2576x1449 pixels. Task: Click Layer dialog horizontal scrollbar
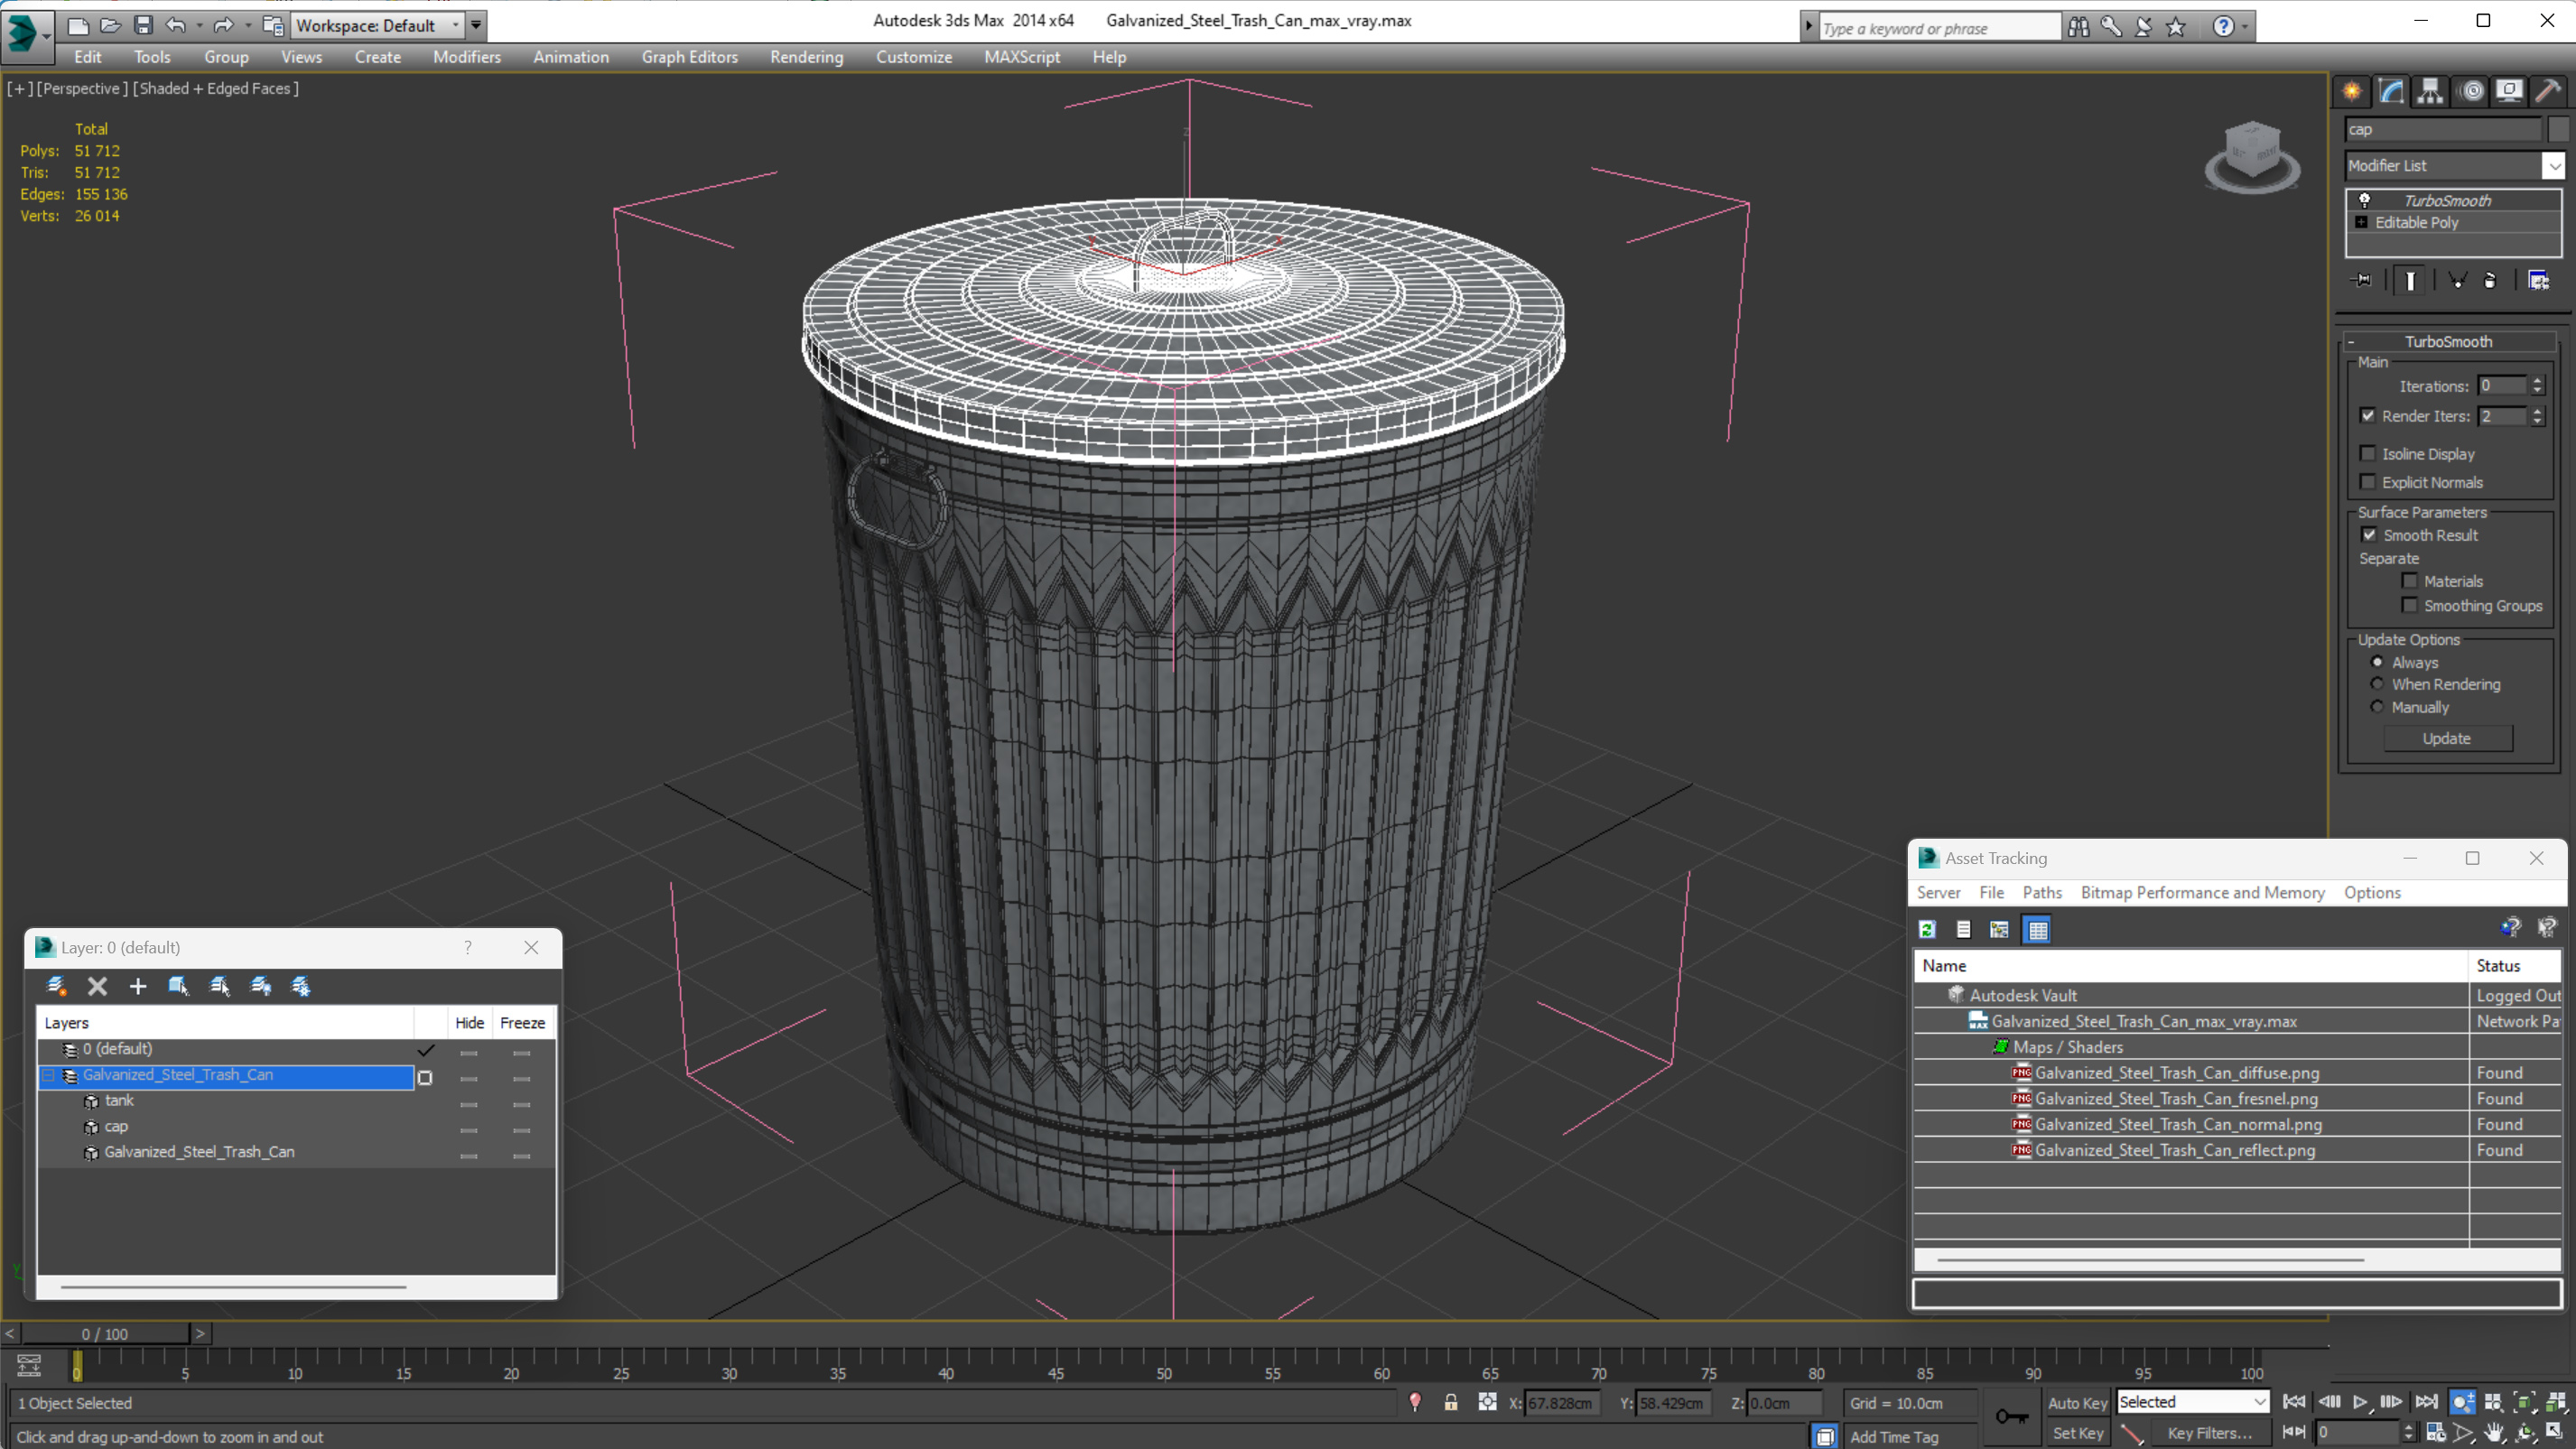pos(233,1287)
